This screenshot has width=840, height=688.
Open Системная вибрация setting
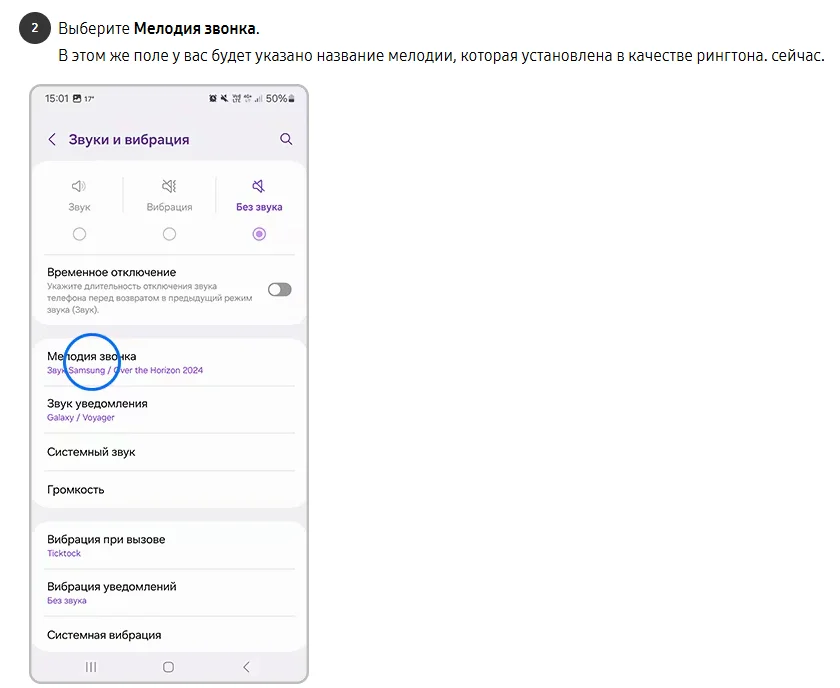169,635
